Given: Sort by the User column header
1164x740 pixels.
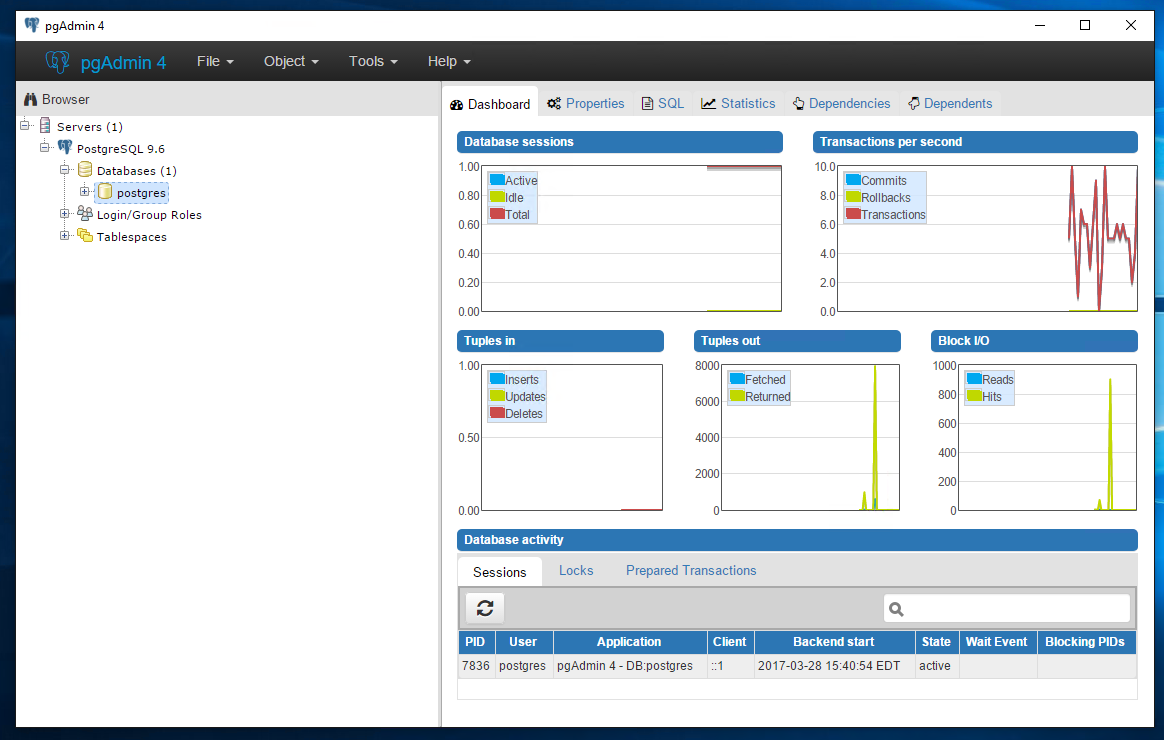Looking at the screenshot, I should [x=523, y=642].
